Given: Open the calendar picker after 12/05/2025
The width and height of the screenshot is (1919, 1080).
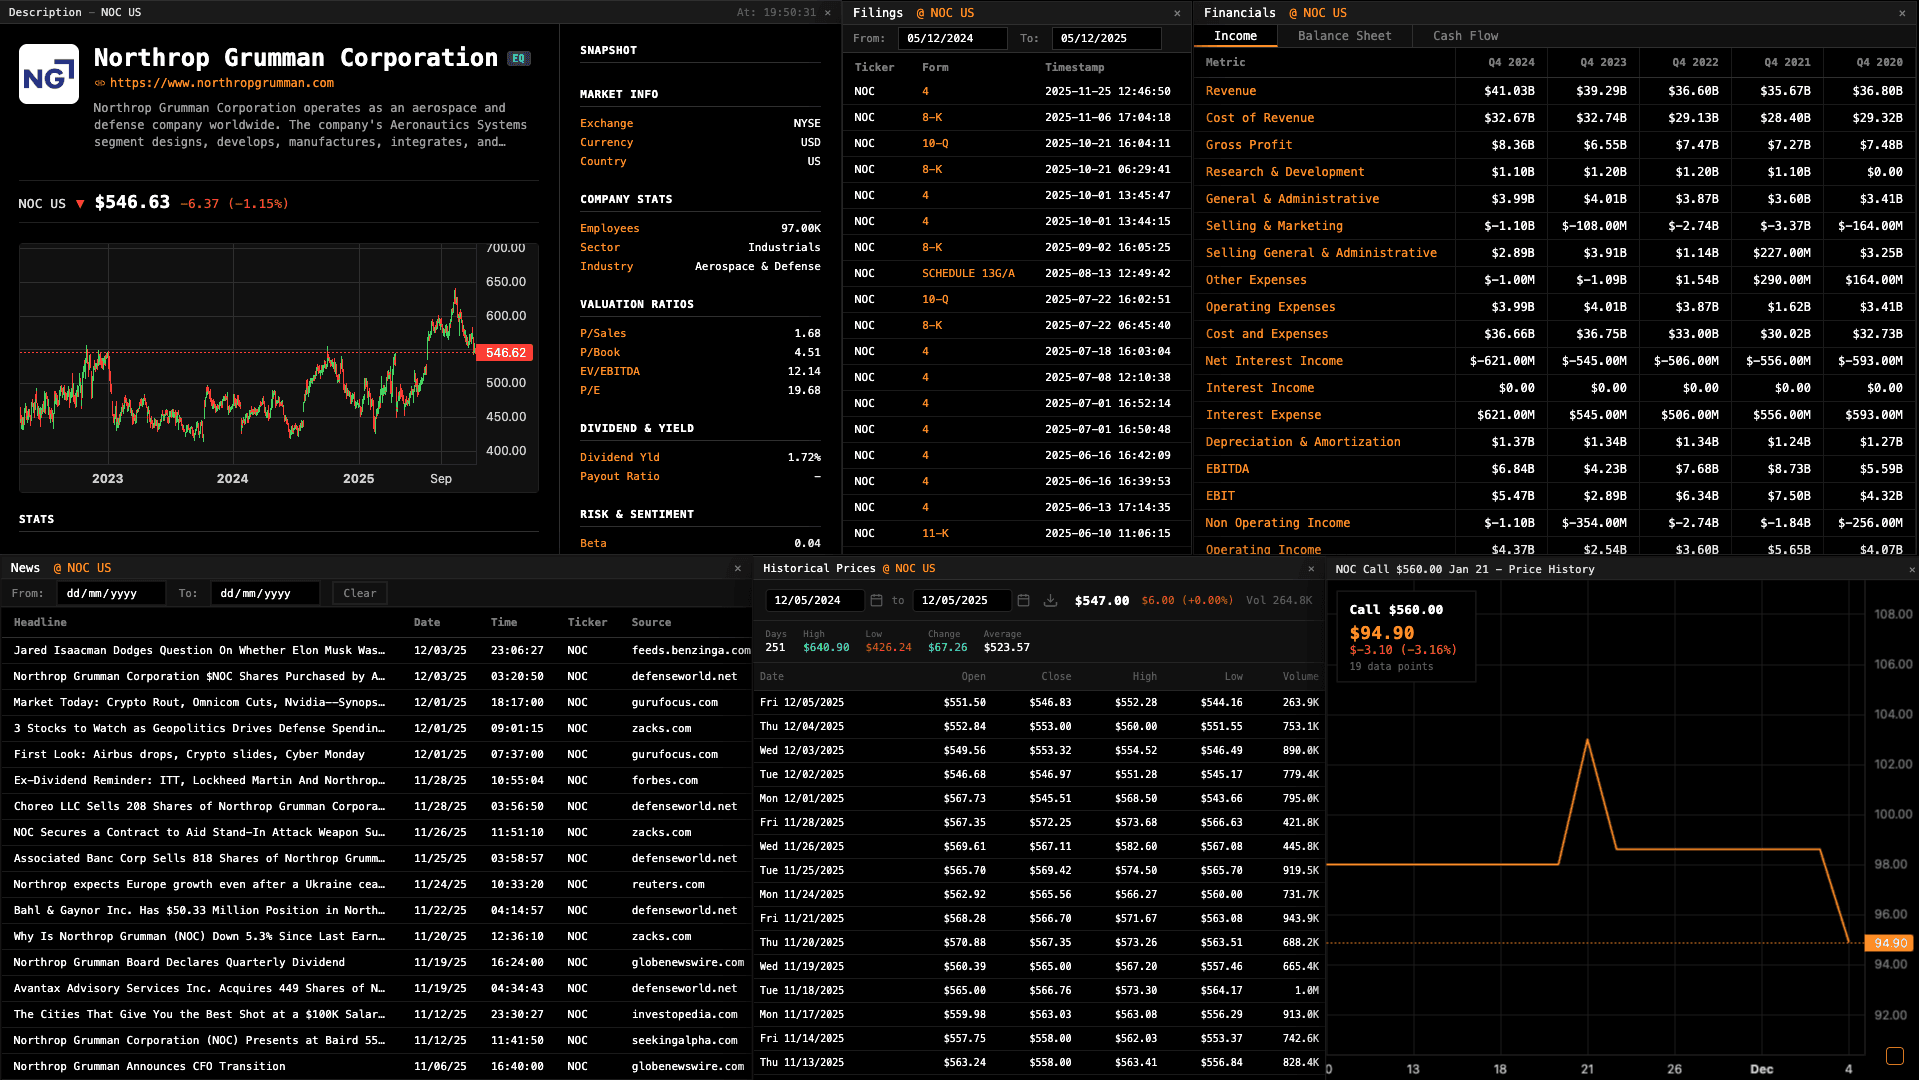Looking at the screenshot, I should (1023, 601).
